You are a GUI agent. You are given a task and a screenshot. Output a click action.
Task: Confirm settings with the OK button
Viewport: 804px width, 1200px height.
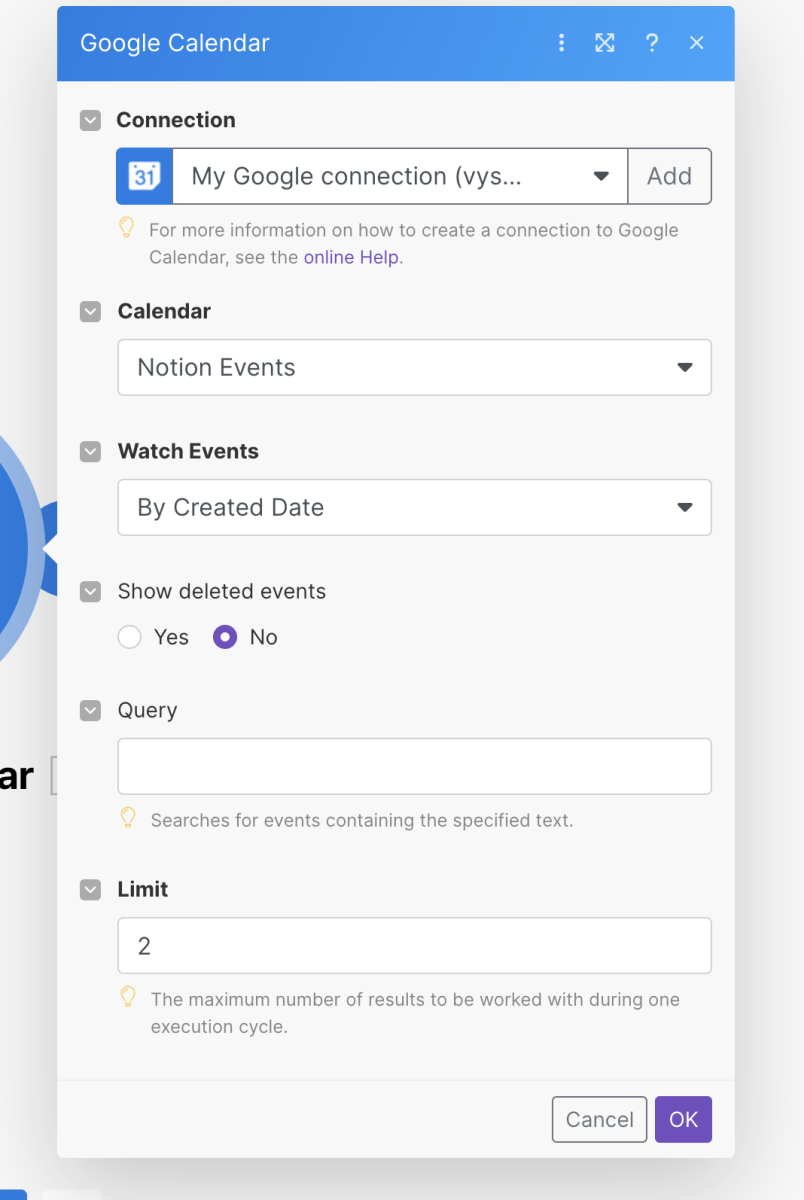tap(684, 1120)
